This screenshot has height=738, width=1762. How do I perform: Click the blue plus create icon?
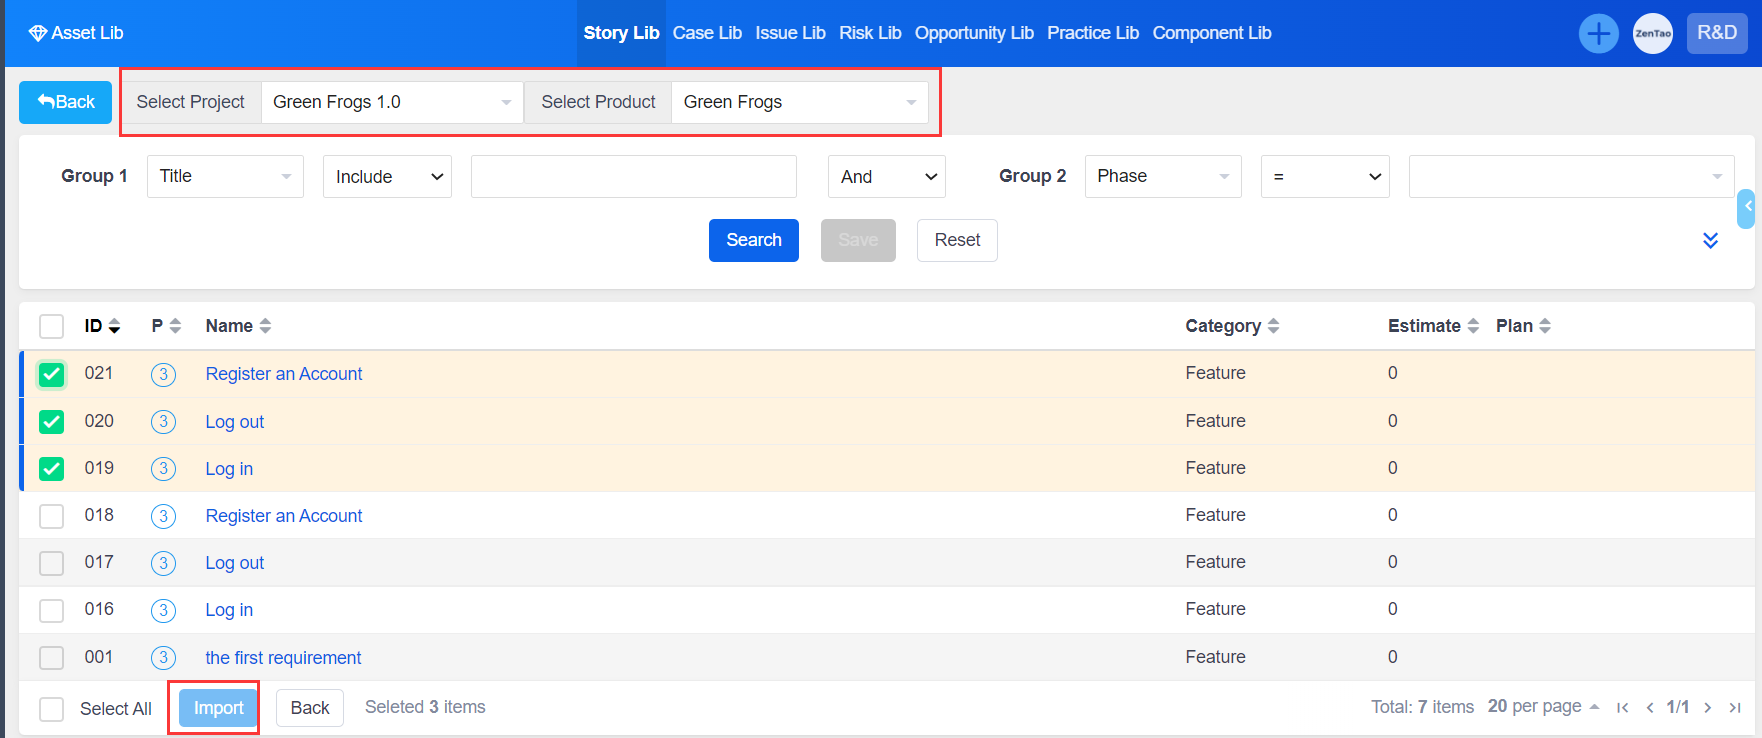[x=1598, y=33]
